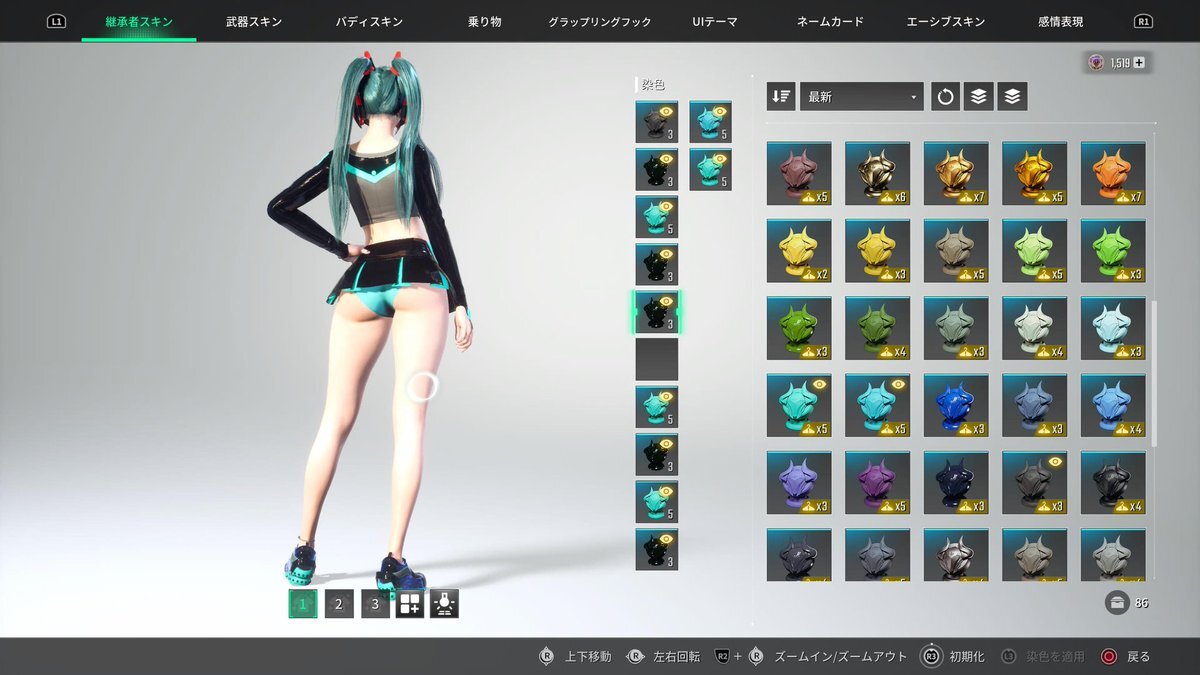Select preset slot 2
Screen dimensions: 1200x675
pos(339,604)
